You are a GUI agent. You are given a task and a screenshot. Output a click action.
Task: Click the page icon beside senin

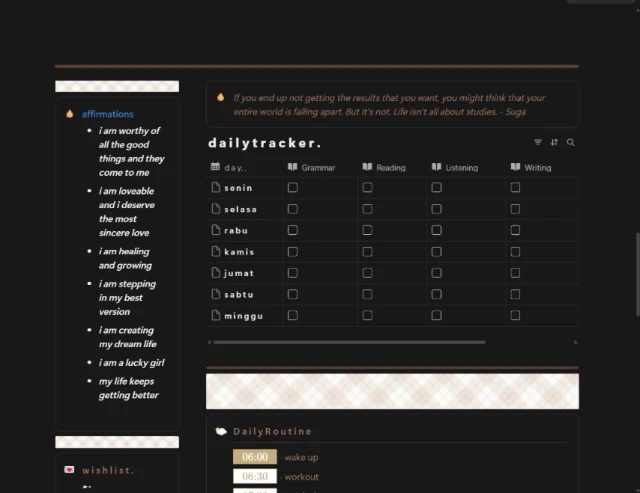pyautogui.click(x=216, y=187)
